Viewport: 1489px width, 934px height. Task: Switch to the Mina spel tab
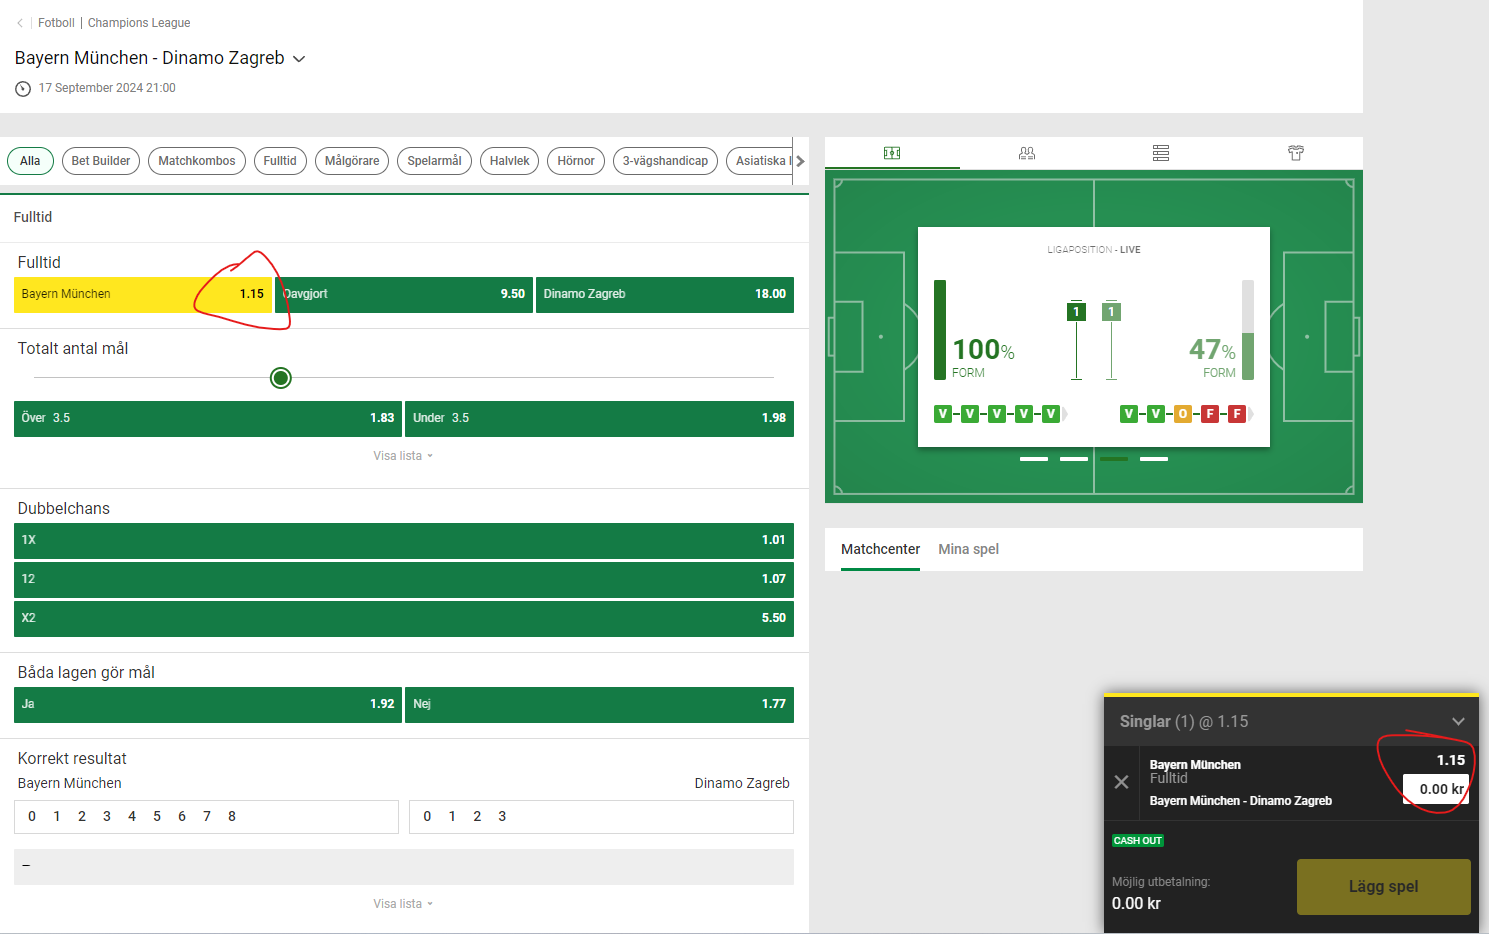click(968, 549)
